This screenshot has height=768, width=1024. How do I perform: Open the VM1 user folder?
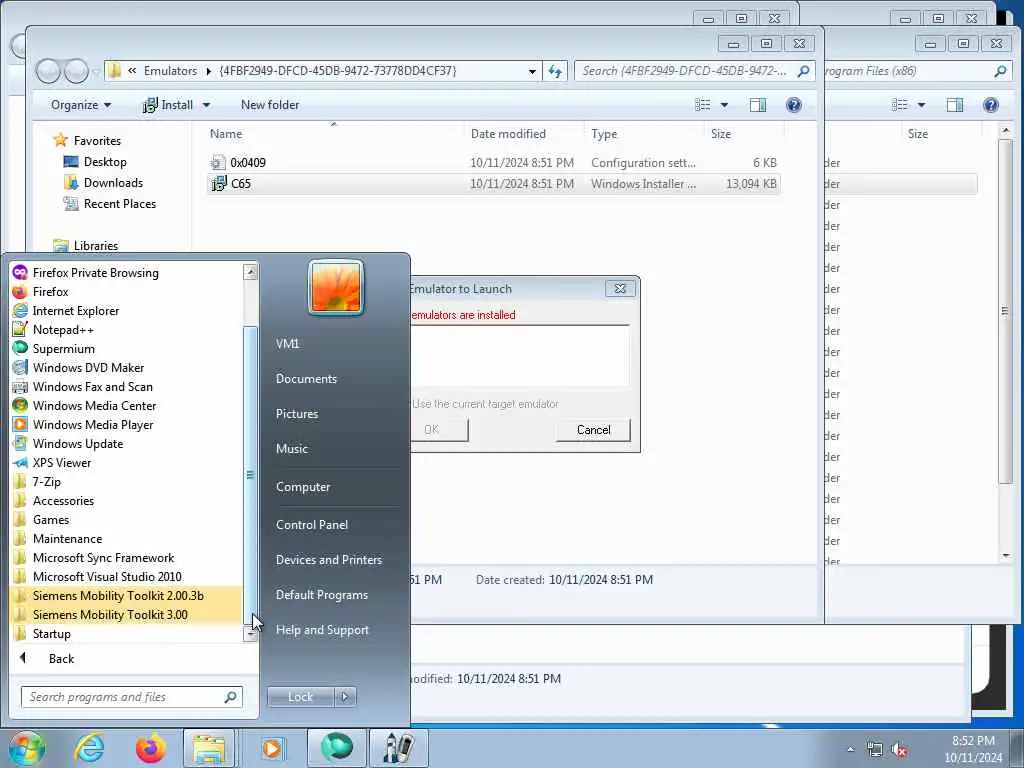point(287,344)
